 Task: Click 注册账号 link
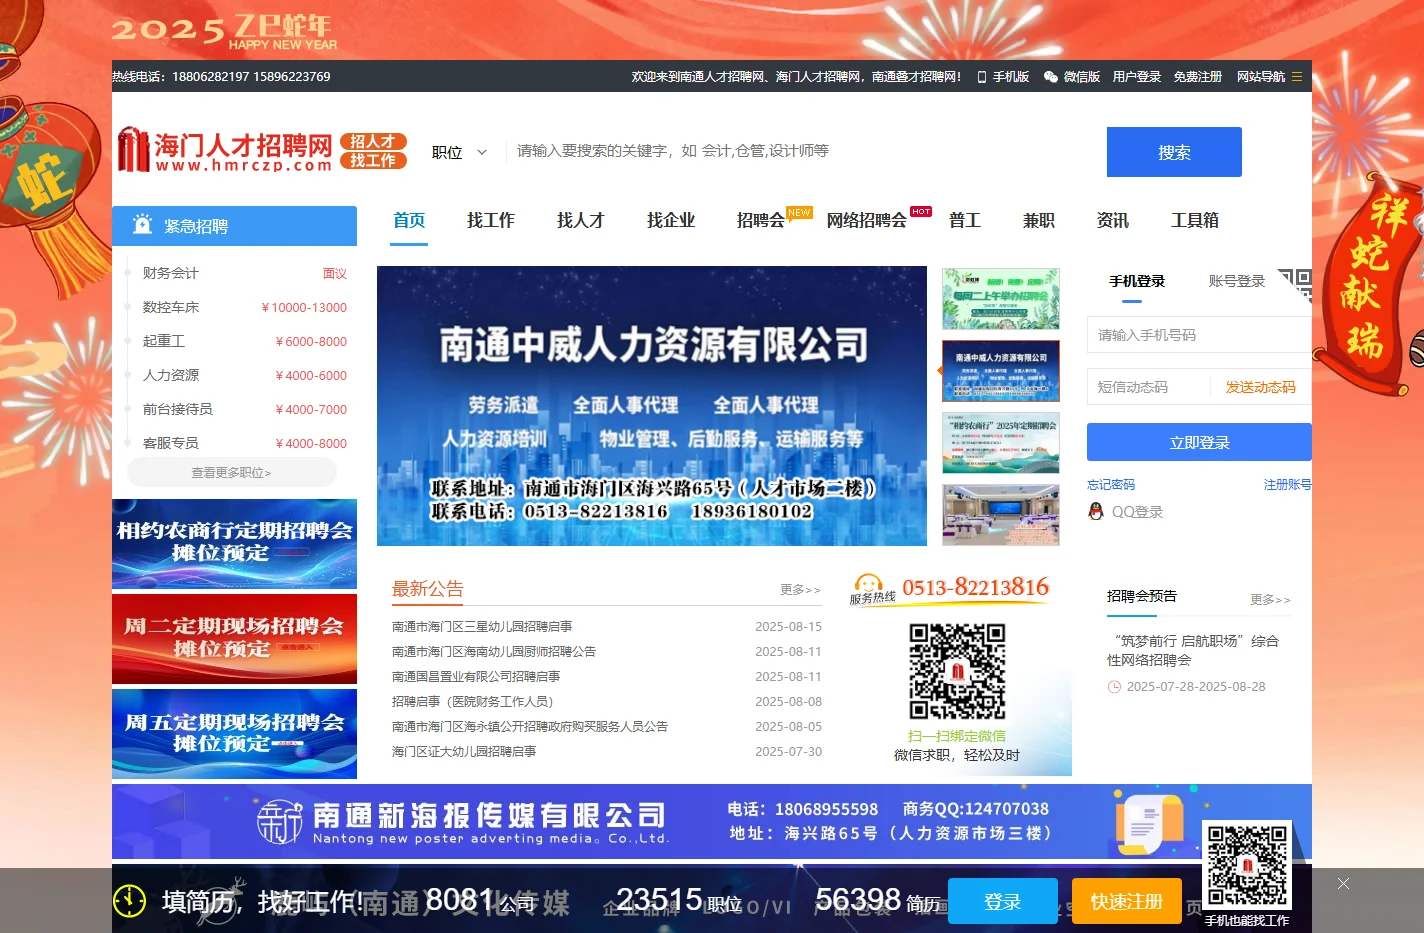pyautogui.click(x=1288, y=484)
